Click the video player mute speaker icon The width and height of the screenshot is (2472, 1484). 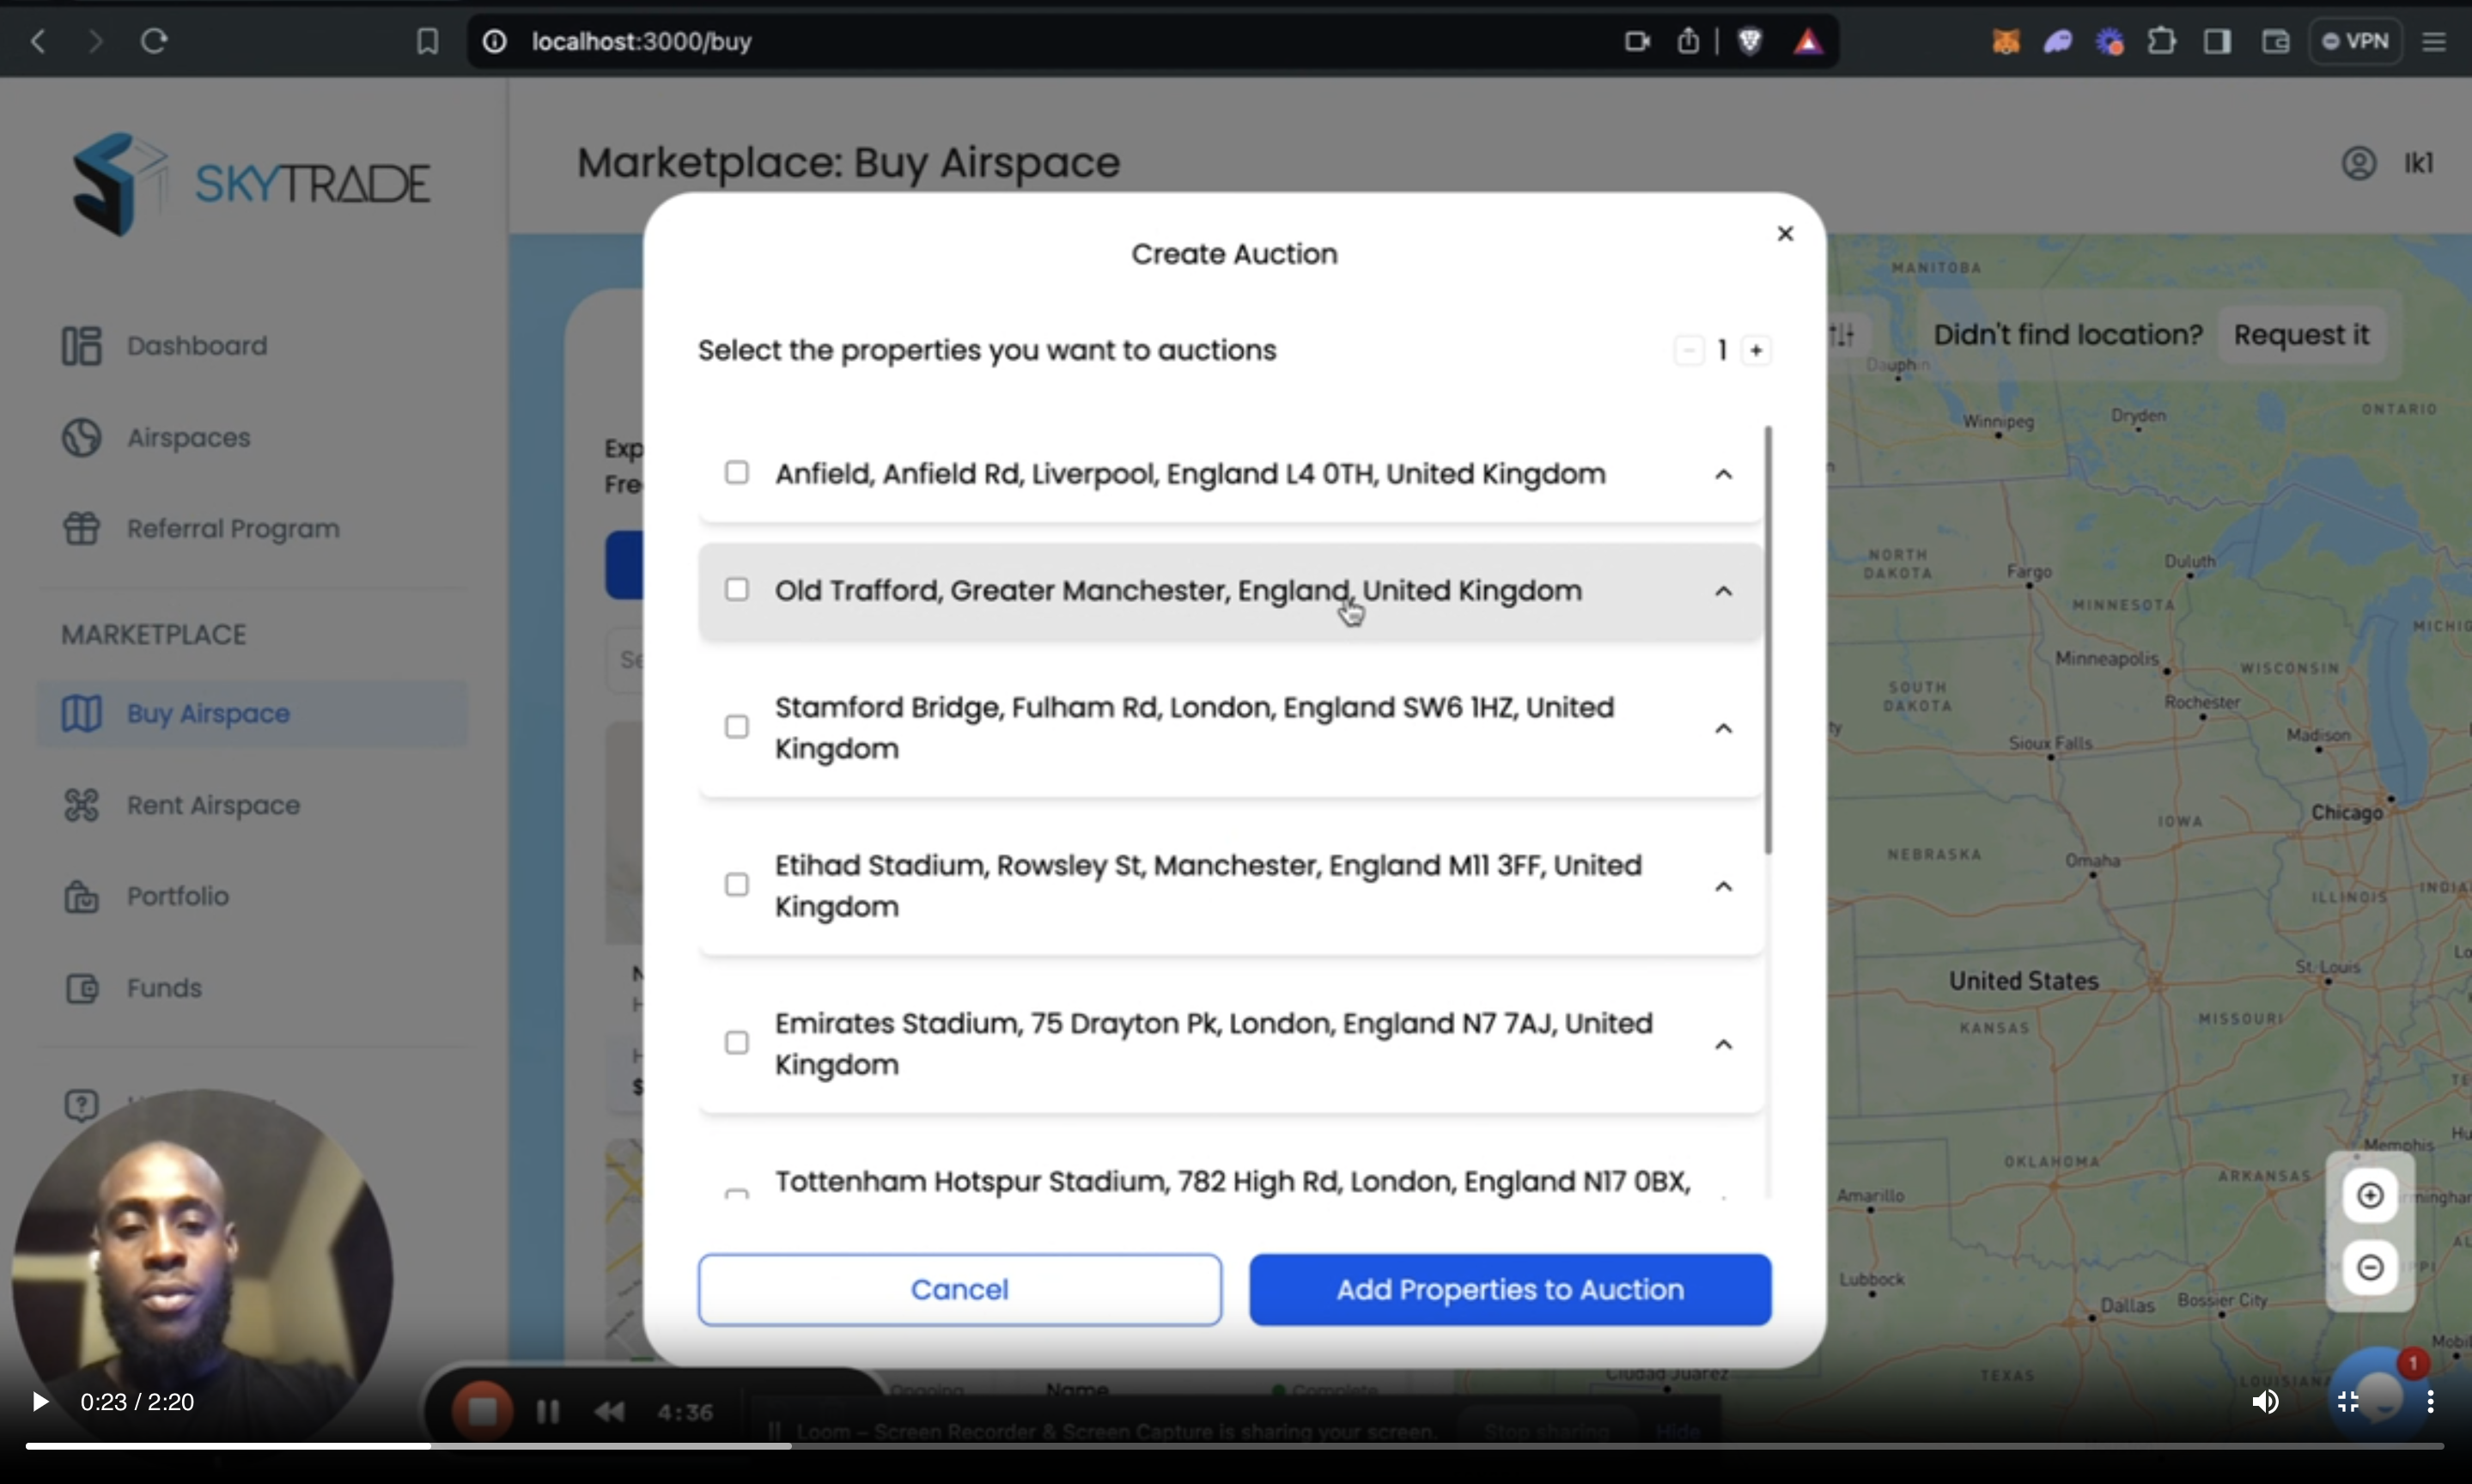pyautogui.click(x=2265, y=1402)
